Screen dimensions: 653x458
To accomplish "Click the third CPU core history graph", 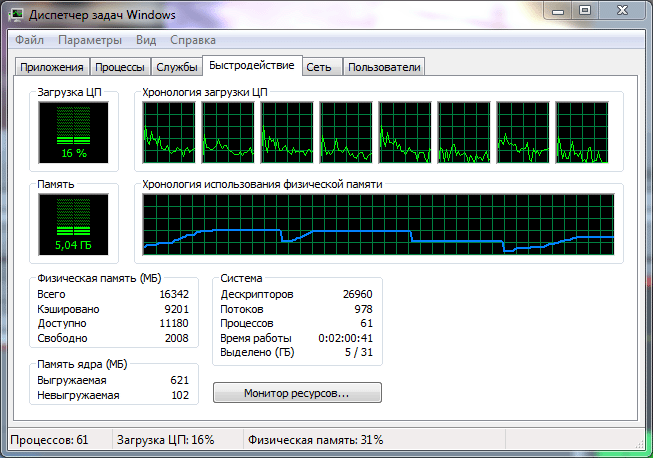I will click(x=287, y=132).
